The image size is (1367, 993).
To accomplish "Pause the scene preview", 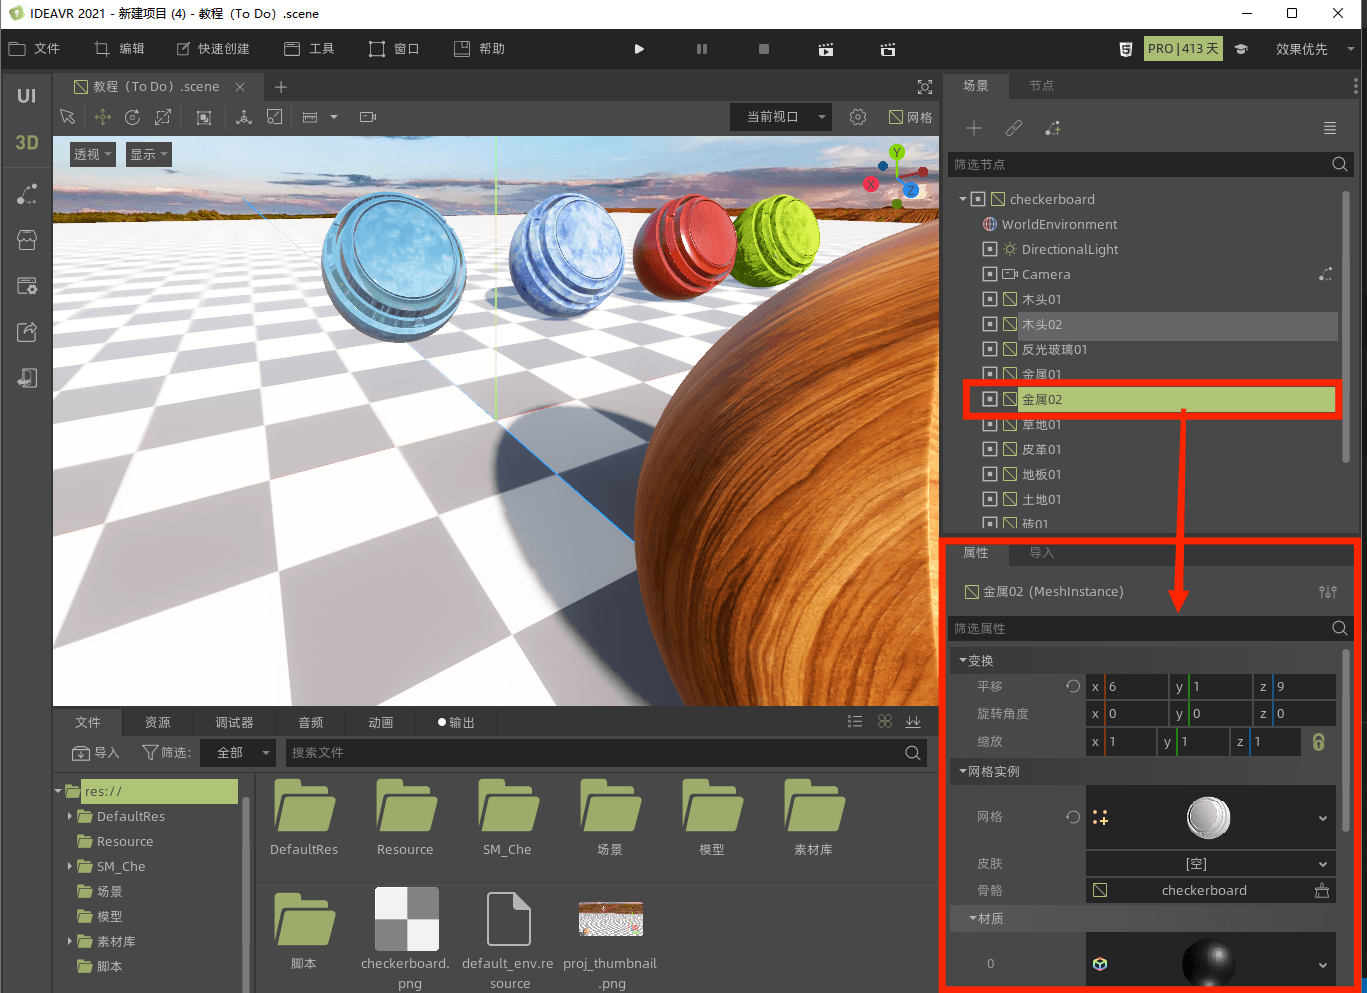I will (x=702, y=49).
